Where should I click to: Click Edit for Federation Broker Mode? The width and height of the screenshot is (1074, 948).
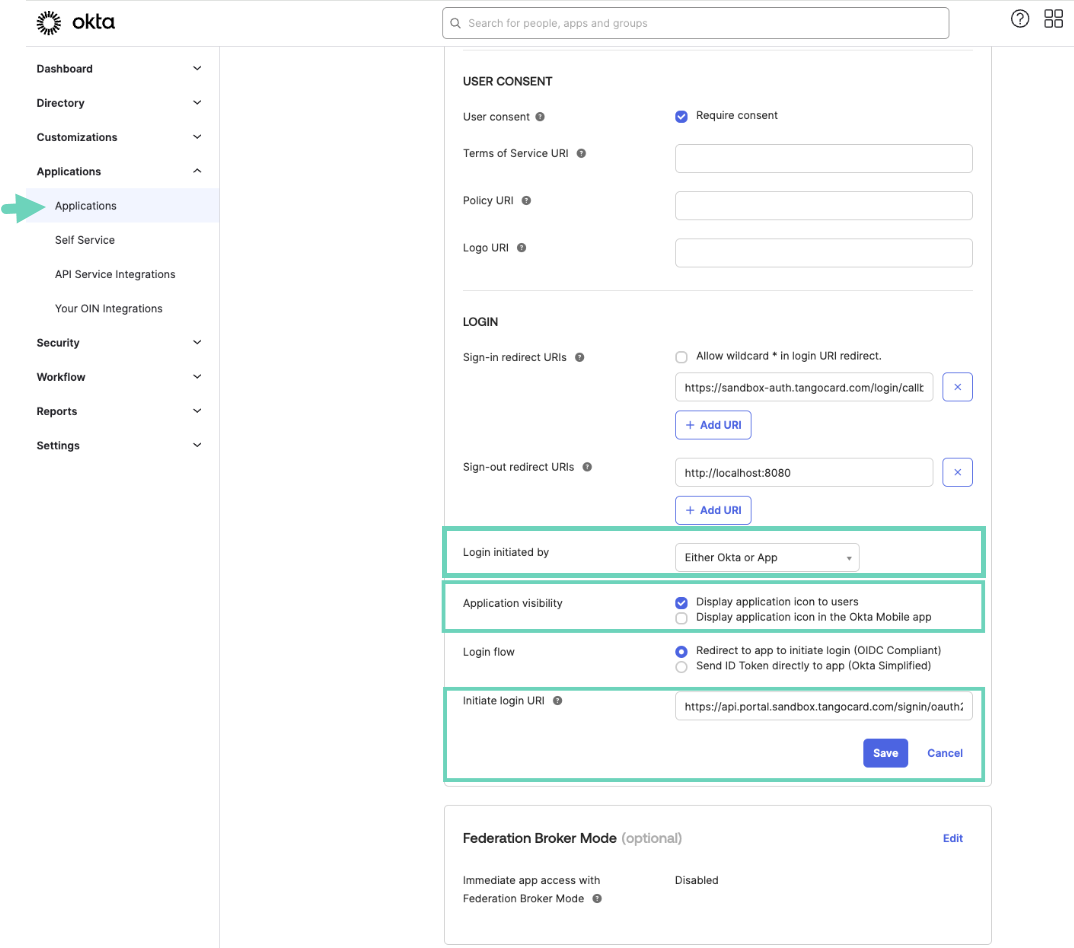[x=952, y=838]
